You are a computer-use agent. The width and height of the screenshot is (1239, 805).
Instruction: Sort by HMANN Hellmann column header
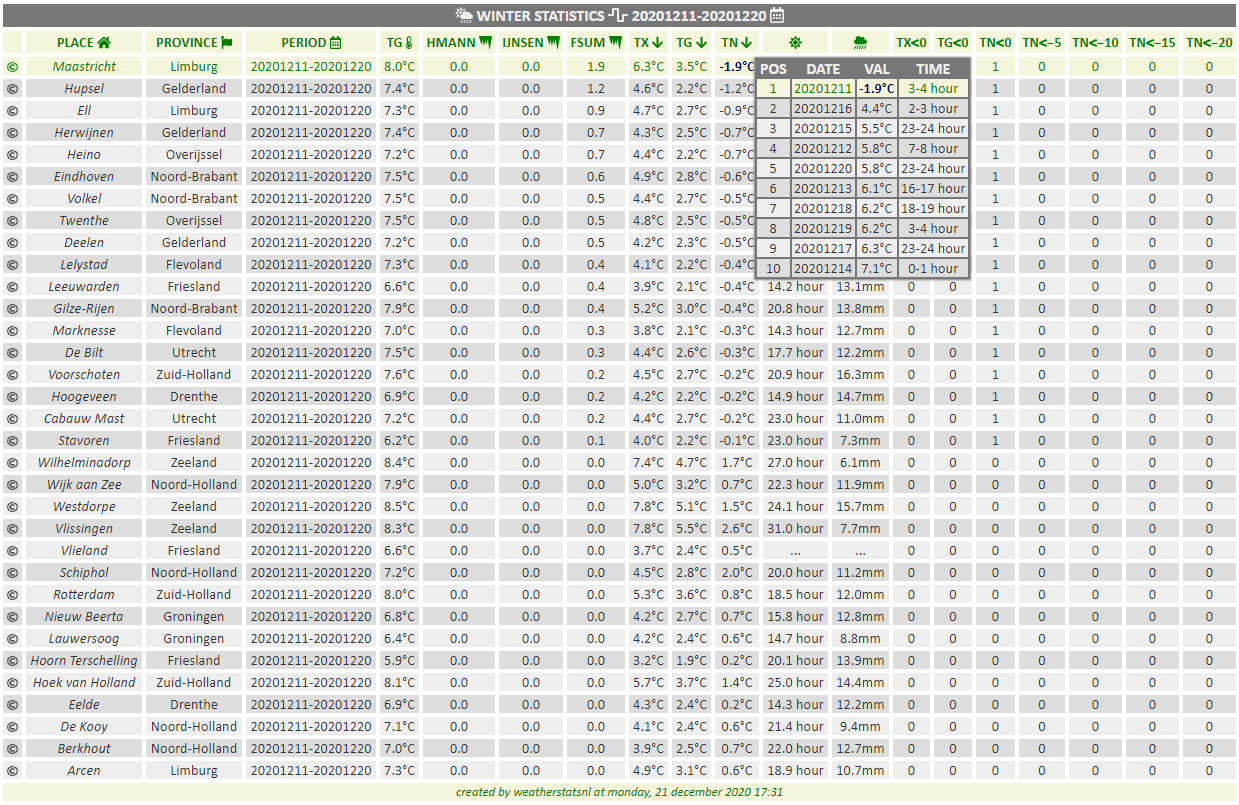(459, 43)
